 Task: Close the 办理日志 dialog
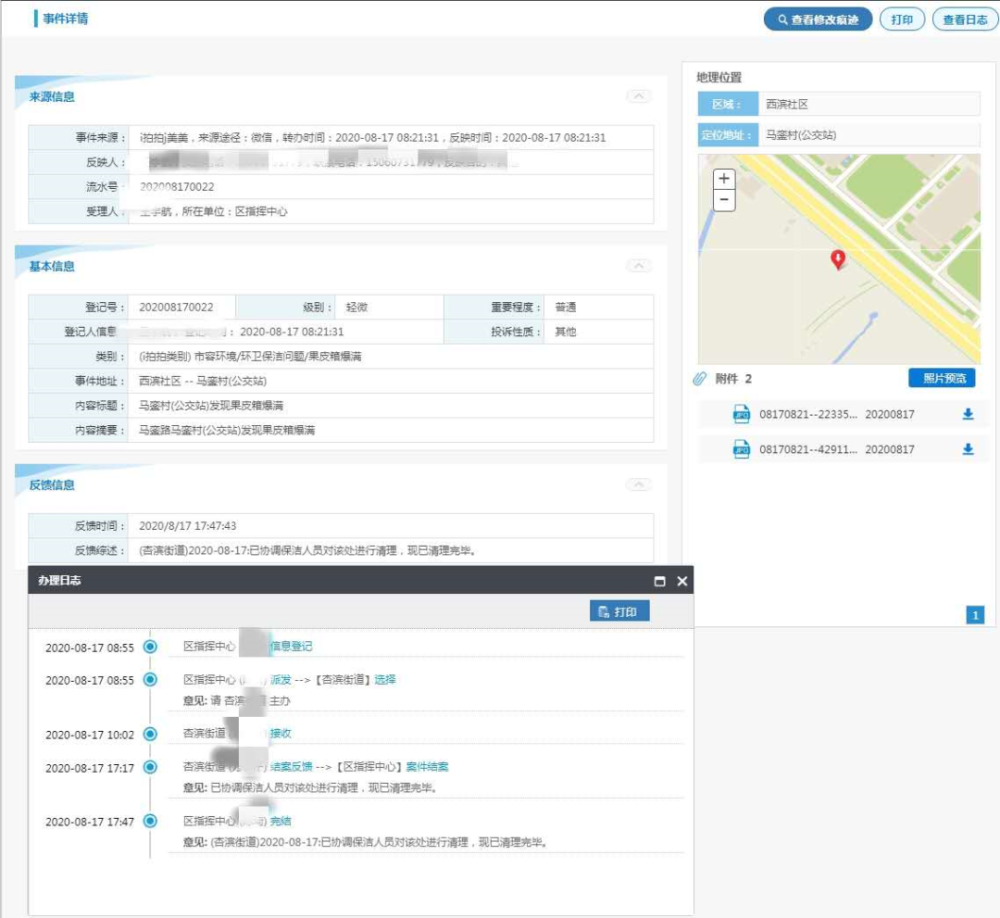[682, 581]
